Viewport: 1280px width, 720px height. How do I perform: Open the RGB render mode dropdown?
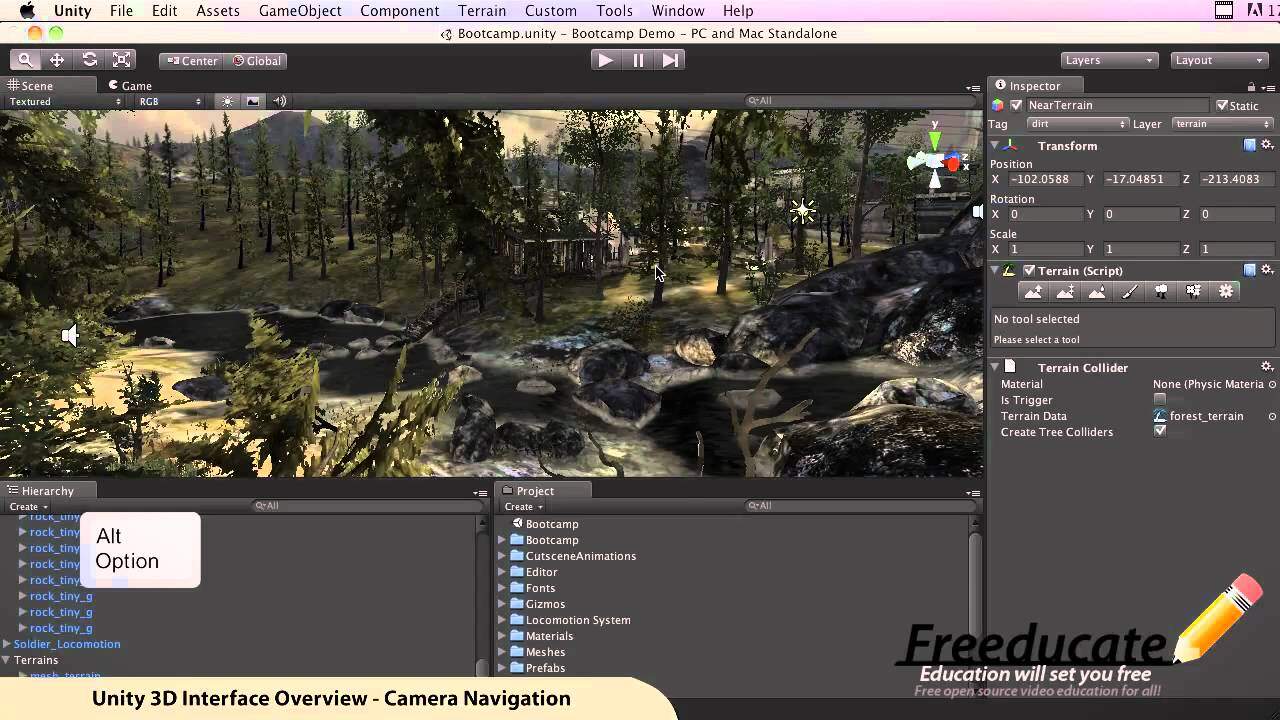click(170, 101)
